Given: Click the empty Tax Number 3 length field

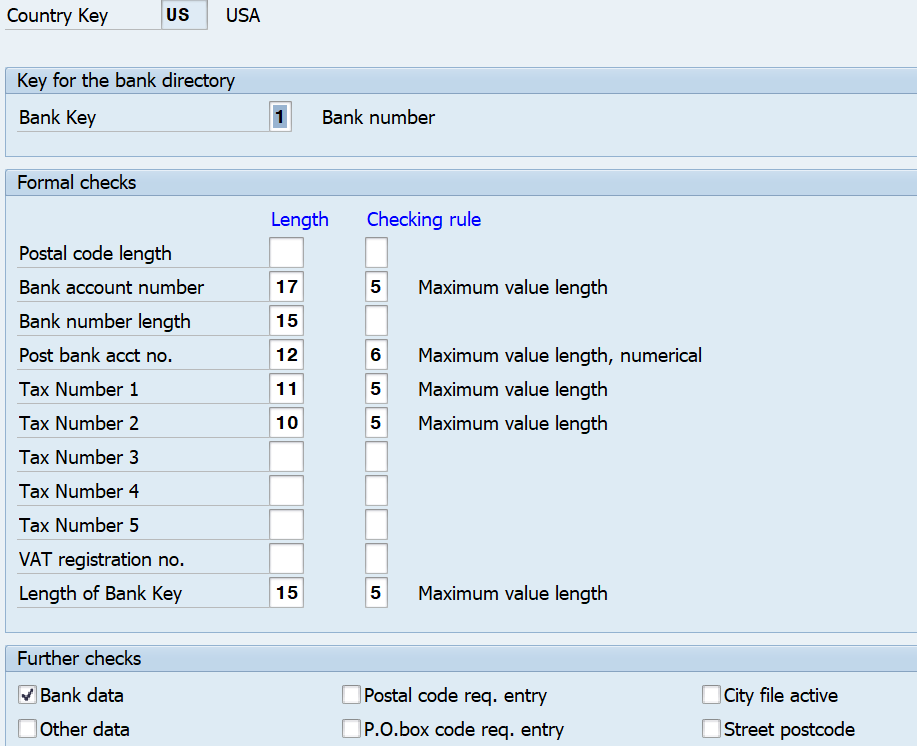Looking at the screenshot, I should click(x=286, y=457).
